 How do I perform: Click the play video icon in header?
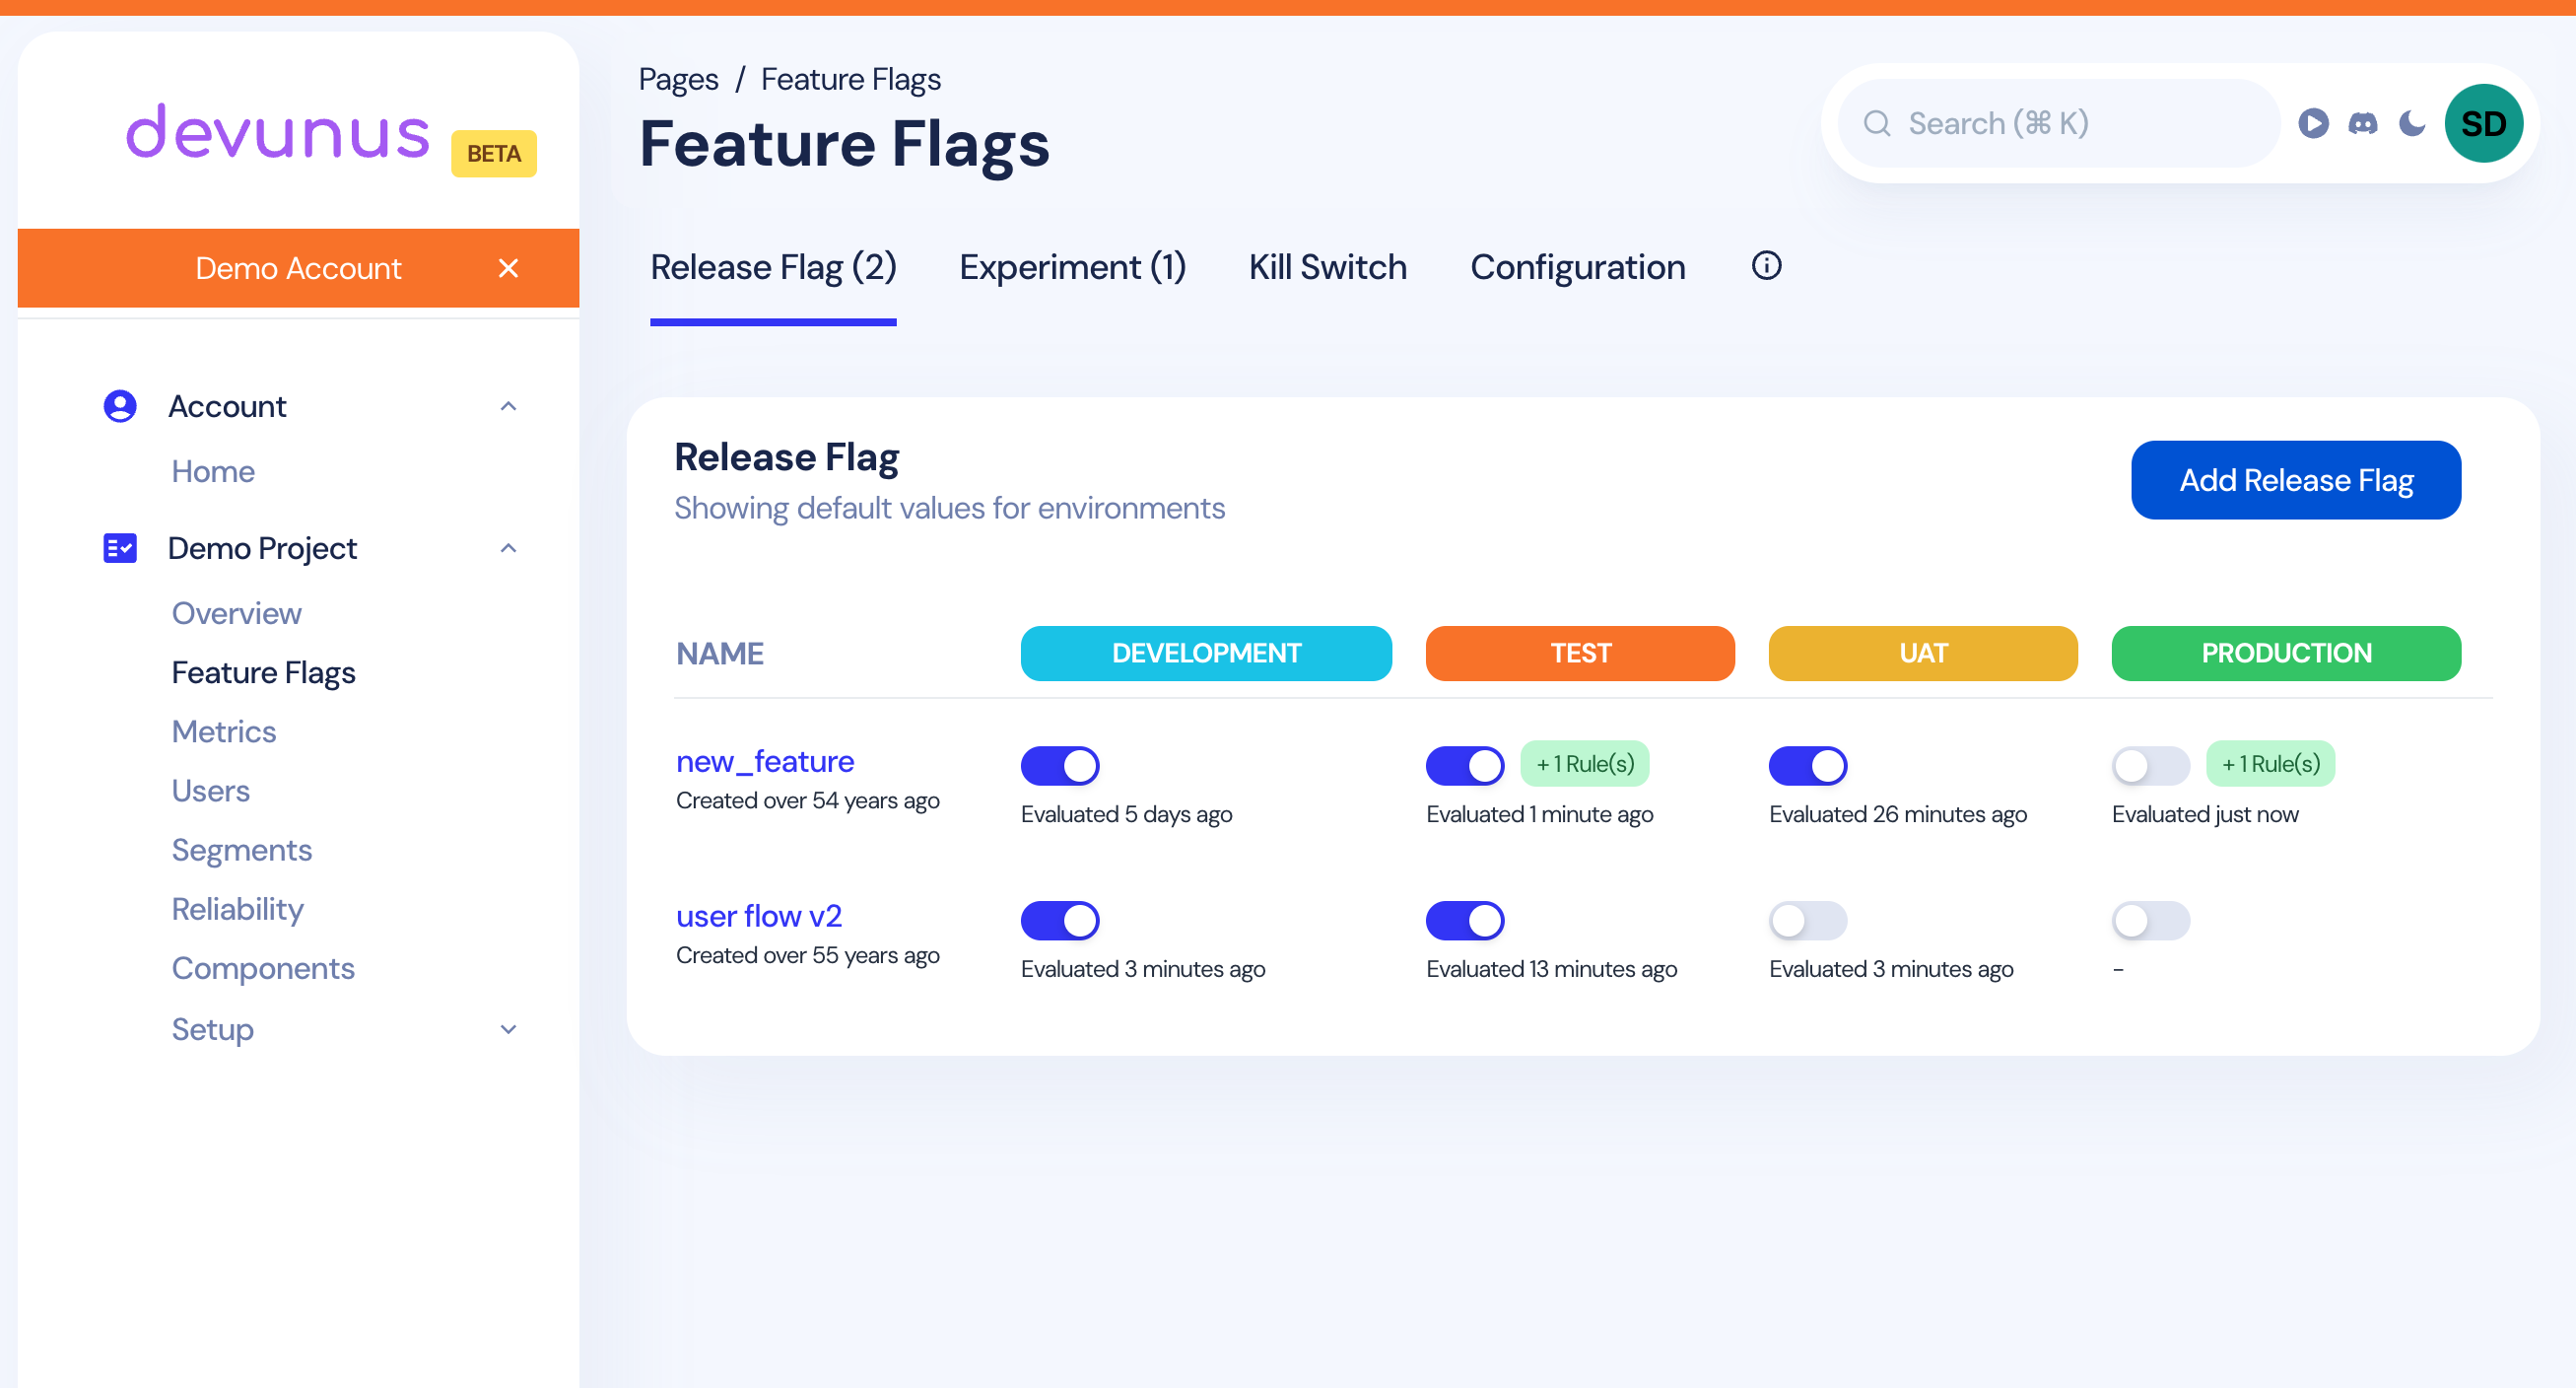pos(2312,123)
